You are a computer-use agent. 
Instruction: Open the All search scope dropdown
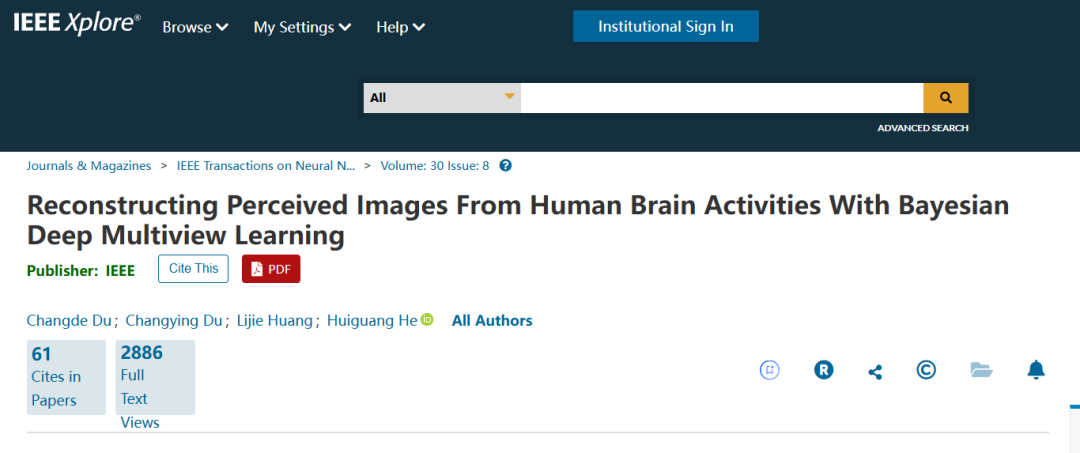point(441,98)
